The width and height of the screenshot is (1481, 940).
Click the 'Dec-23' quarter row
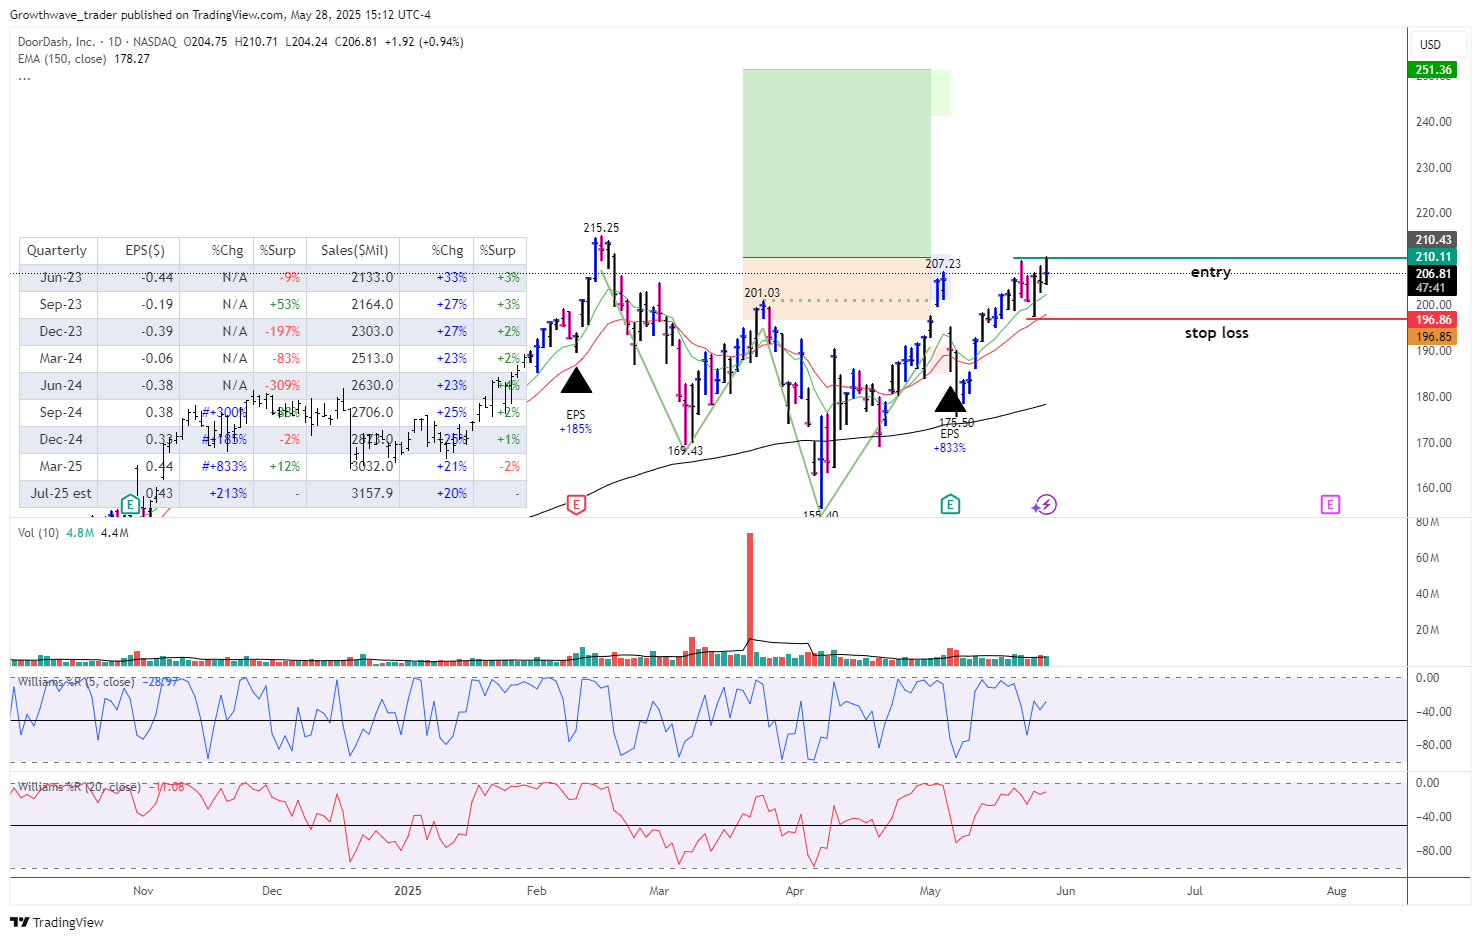pyautogui.click(x=272, y=331)
